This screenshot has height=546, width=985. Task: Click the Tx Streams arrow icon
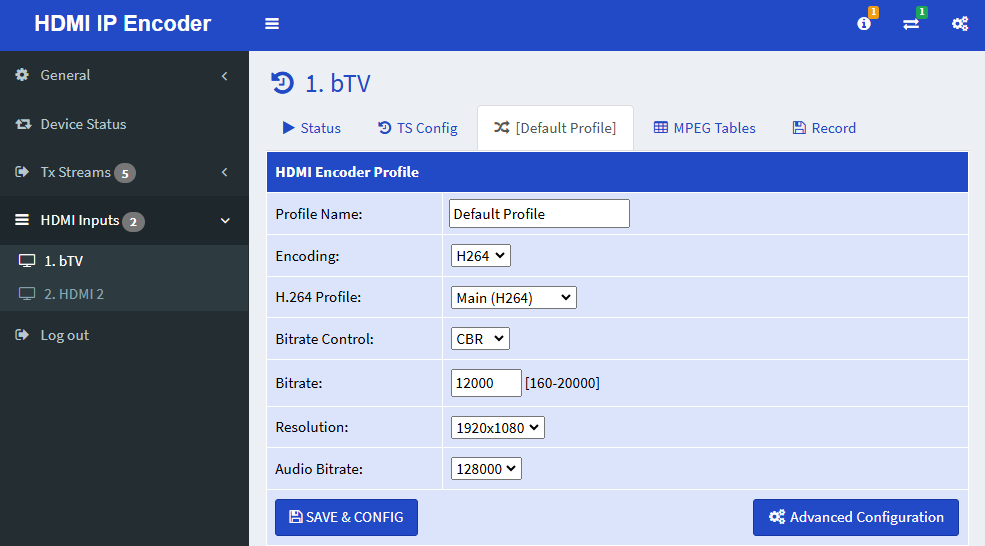(x=22, y=172)
